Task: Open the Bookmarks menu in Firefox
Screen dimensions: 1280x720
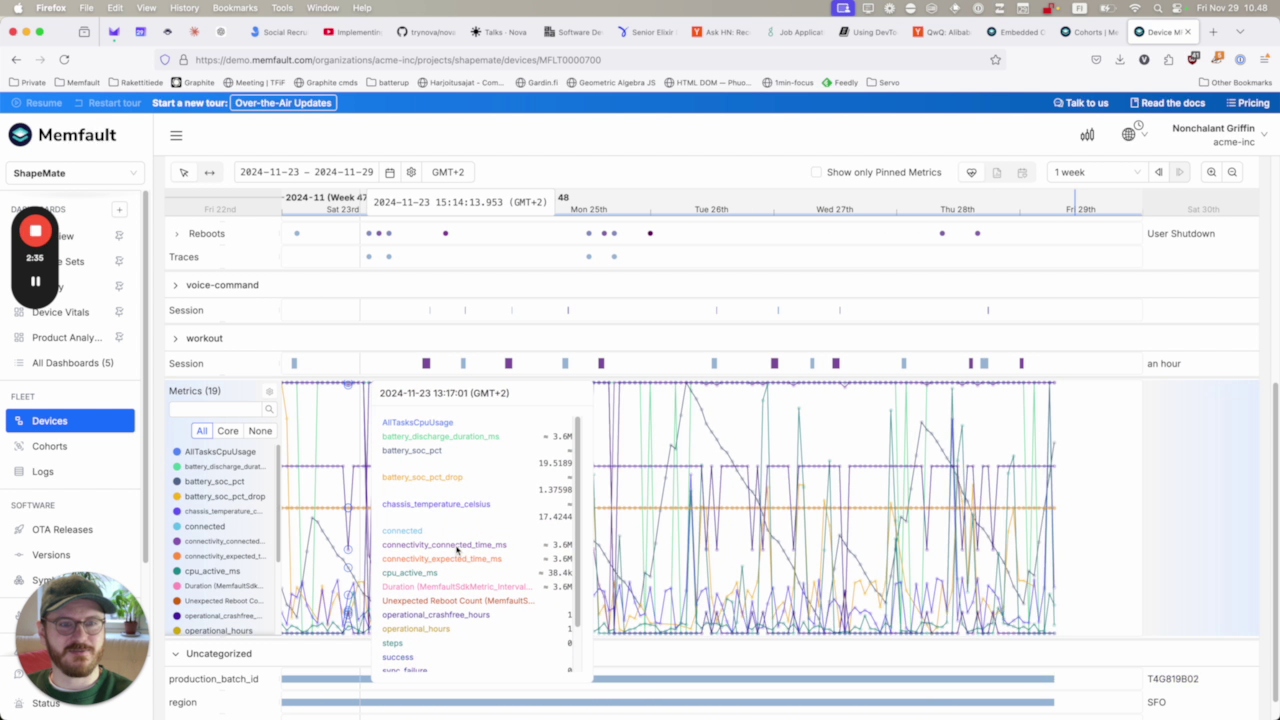Action: point(235,8)
